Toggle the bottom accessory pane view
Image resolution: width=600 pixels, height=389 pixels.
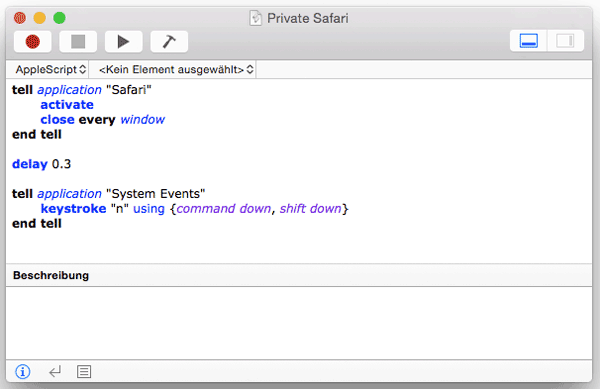click(x=528, y=41)
